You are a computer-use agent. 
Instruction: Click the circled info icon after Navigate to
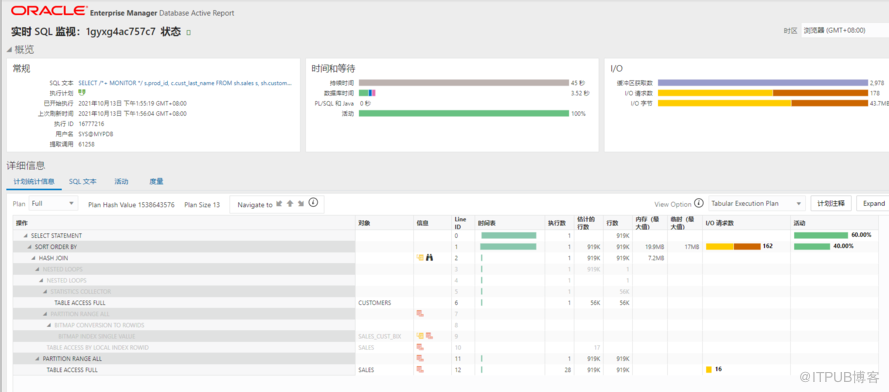313,203
